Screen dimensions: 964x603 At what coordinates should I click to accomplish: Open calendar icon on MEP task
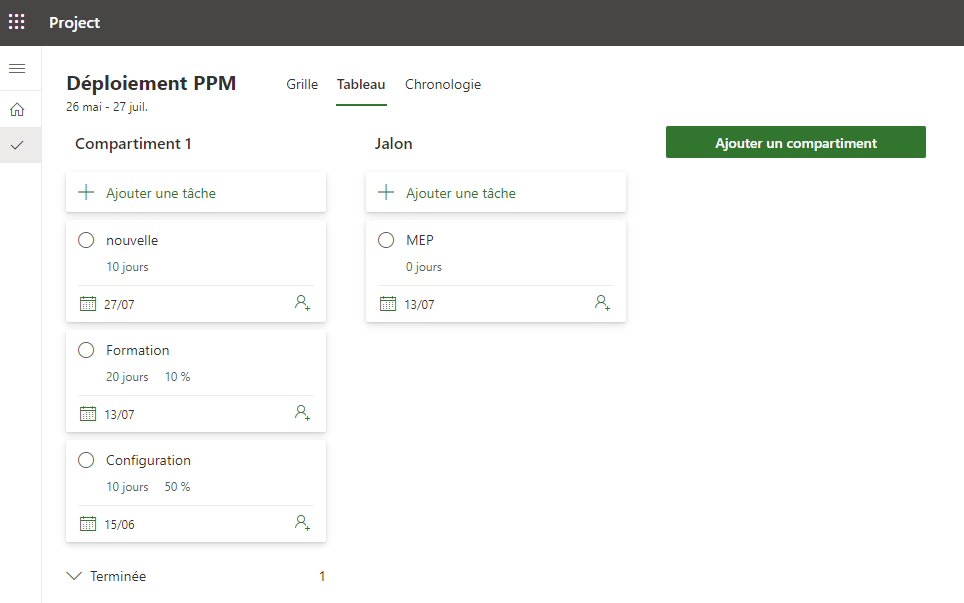(x=388, y=304)
